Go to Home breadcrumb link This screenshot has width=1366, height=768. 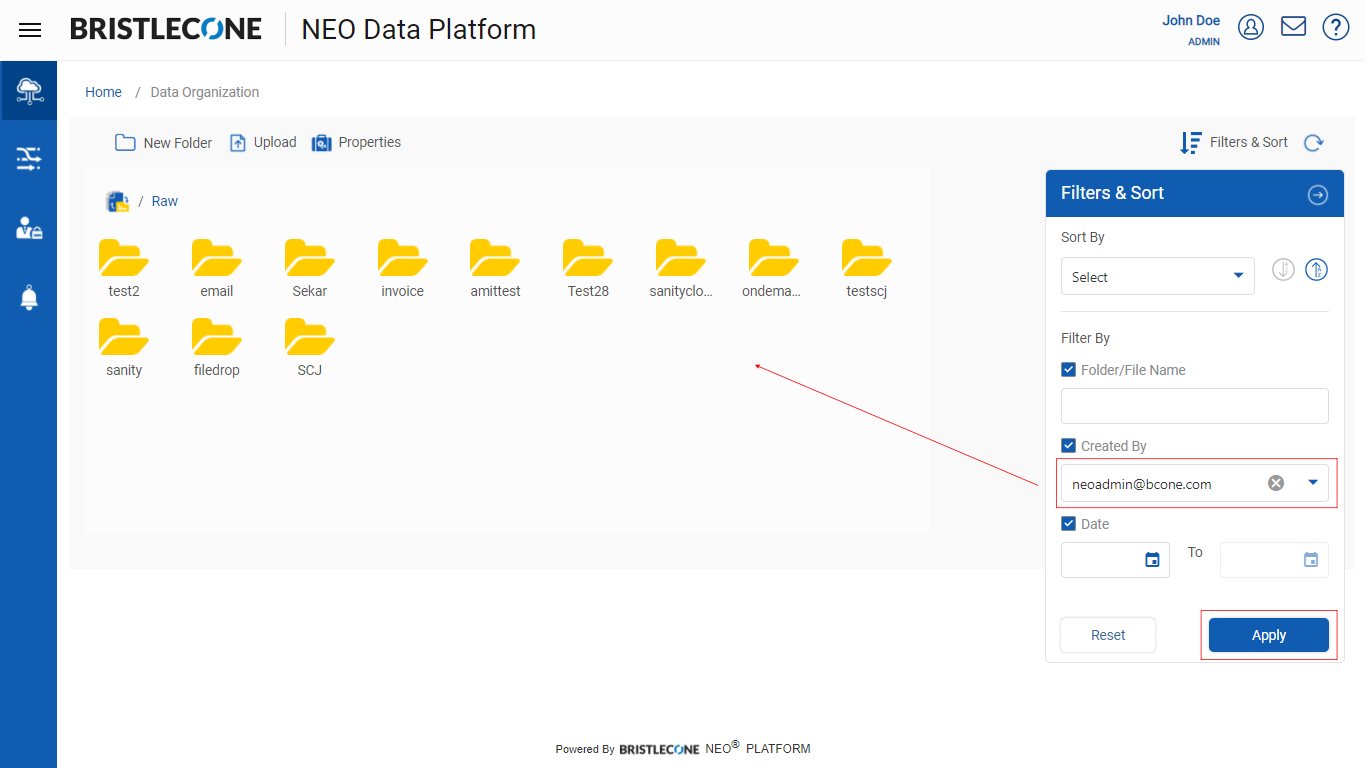tap(103, 92)
